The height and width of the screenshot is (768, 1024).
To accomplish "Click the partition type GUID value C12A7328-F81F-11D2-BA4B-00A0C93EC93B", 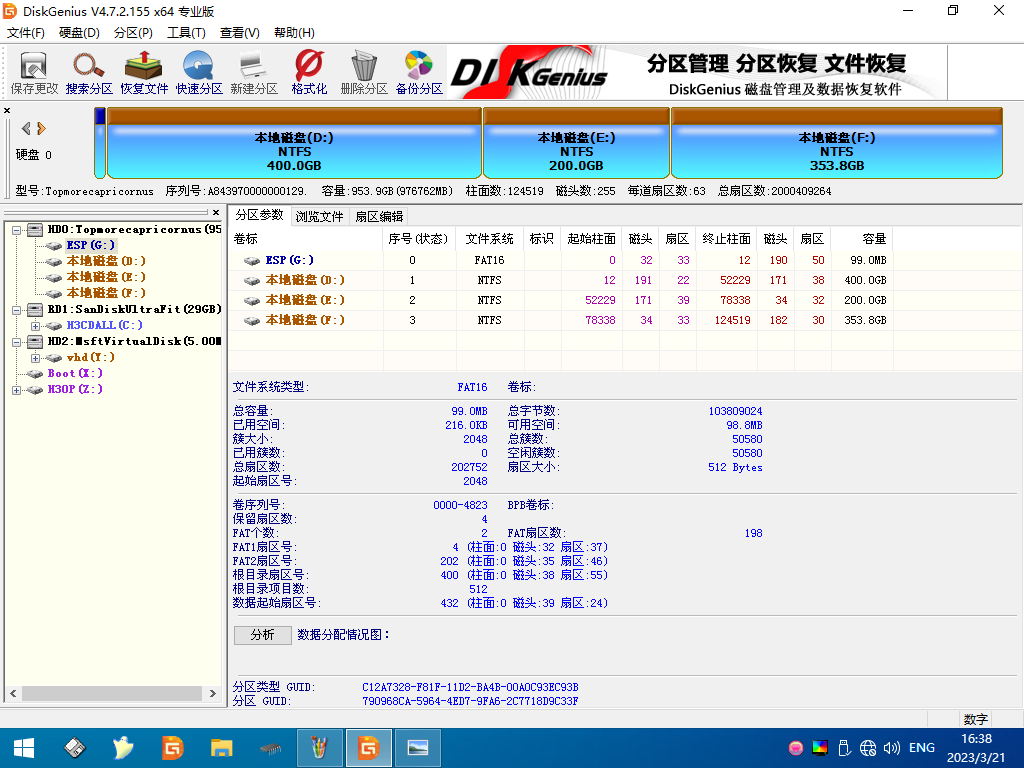I will pyautogui.click(x=470, y=687).
